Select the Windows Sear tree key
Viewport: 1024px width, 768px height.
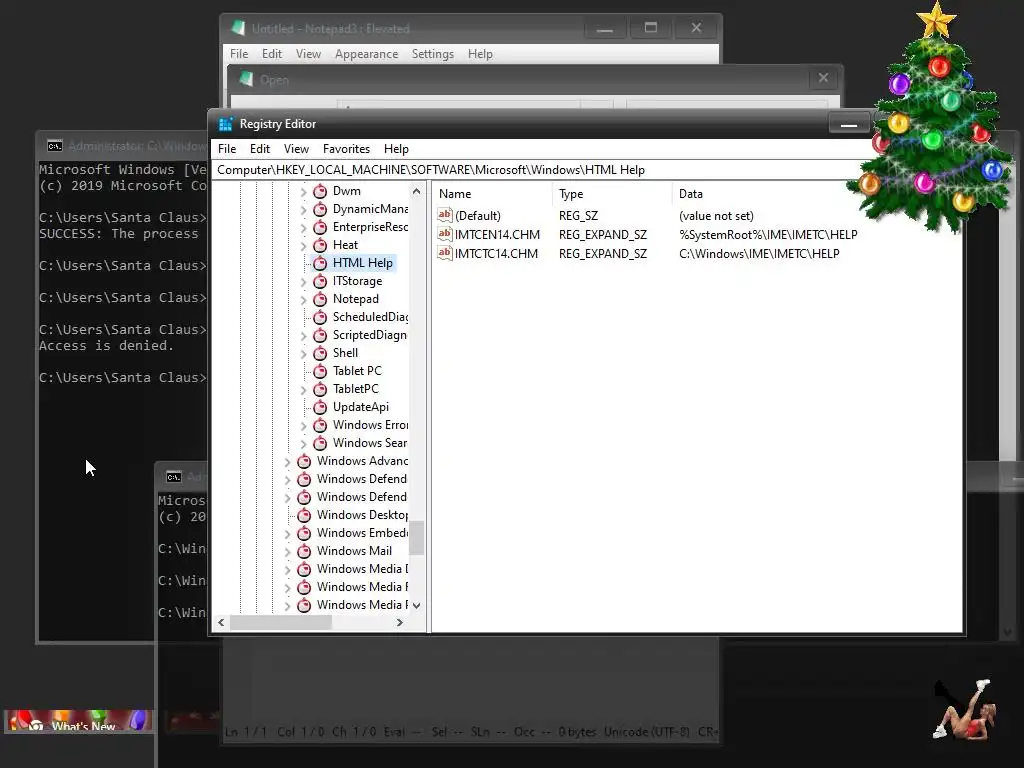[370, 443]
